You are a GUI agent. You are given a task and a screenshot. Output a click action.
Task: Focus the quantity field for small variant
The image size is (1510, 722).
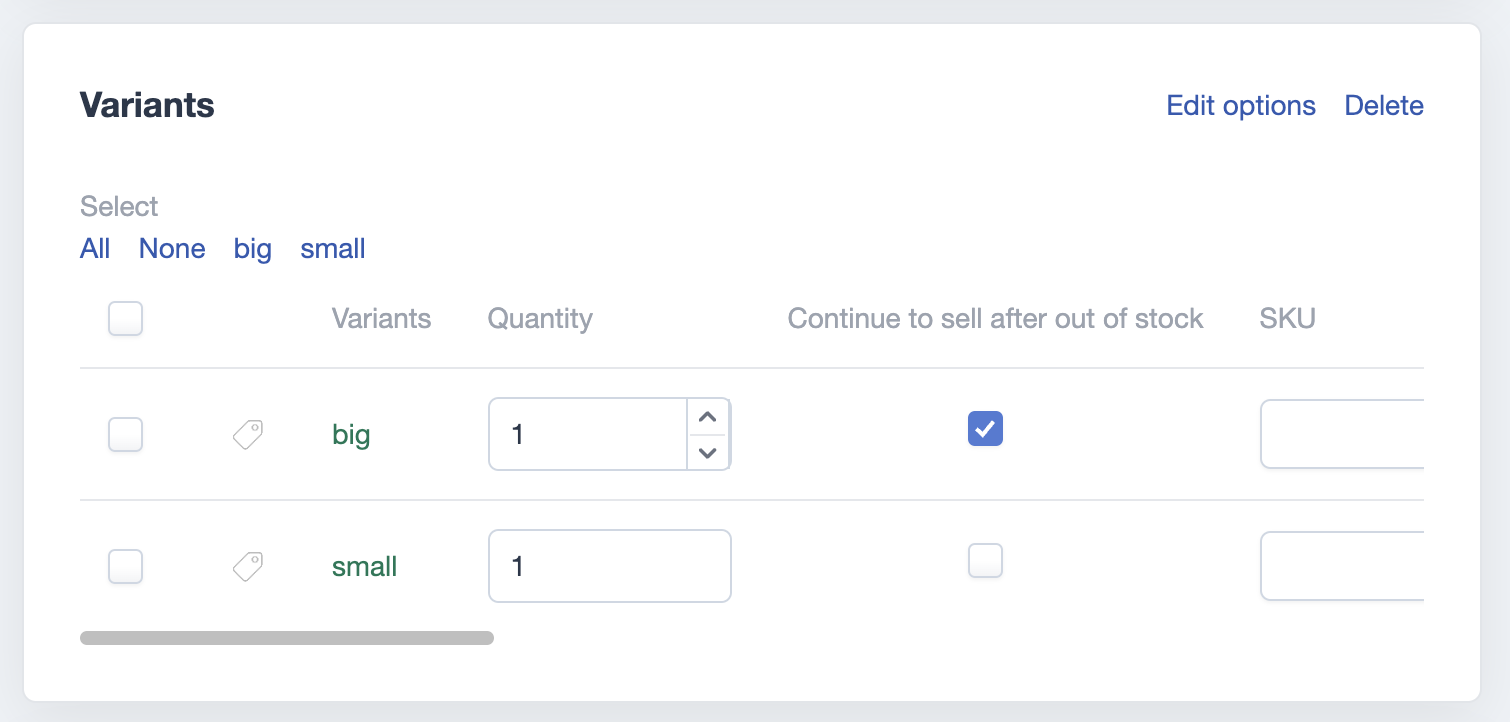pos(610,566)
